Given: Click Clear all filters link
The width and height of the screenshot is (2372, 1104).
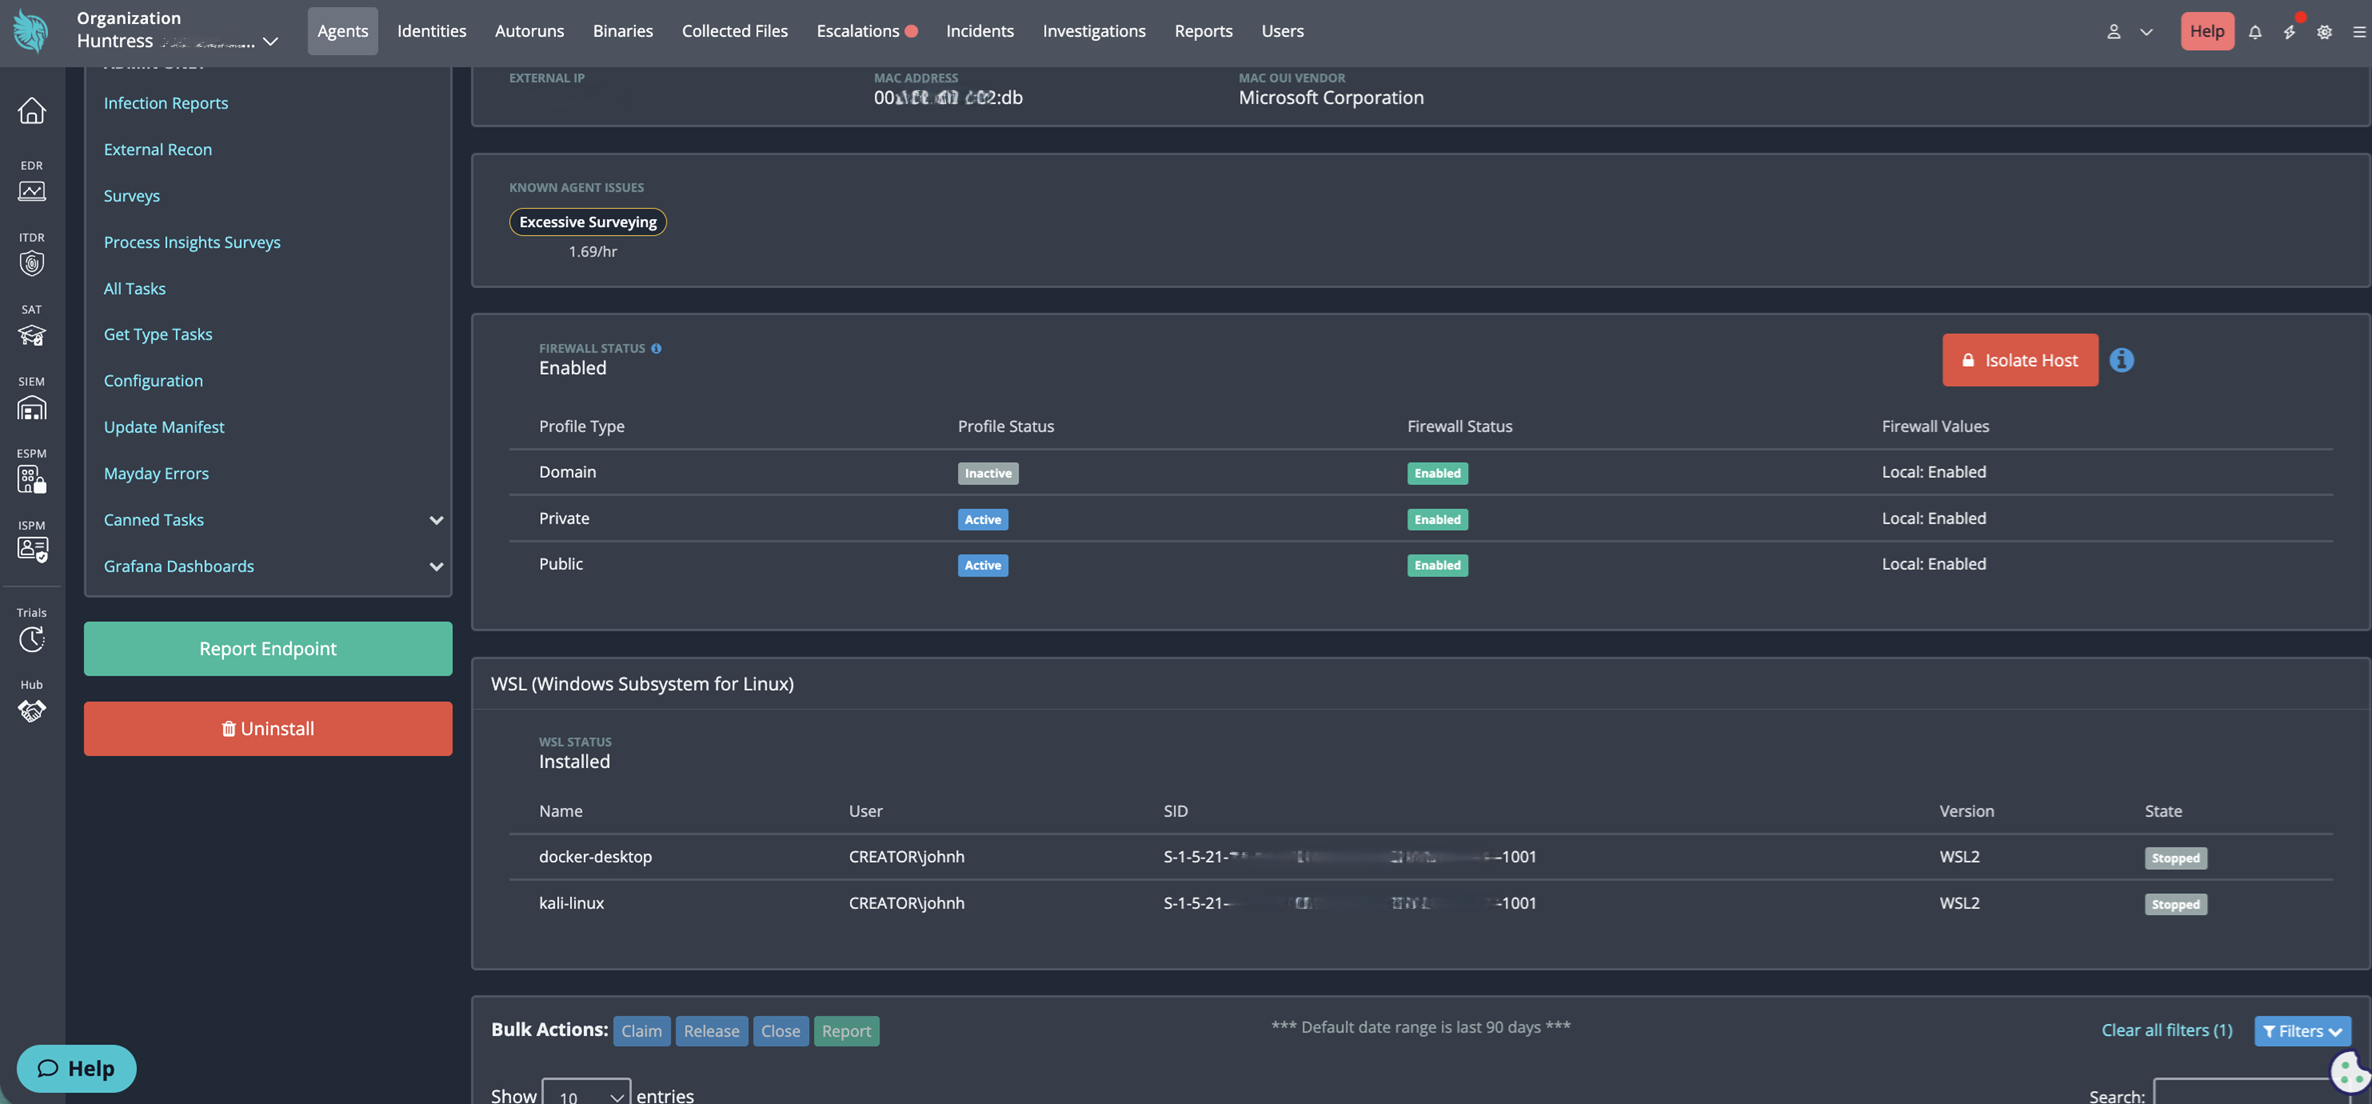Looking at the screenshot, I should click(2167, 1031).
